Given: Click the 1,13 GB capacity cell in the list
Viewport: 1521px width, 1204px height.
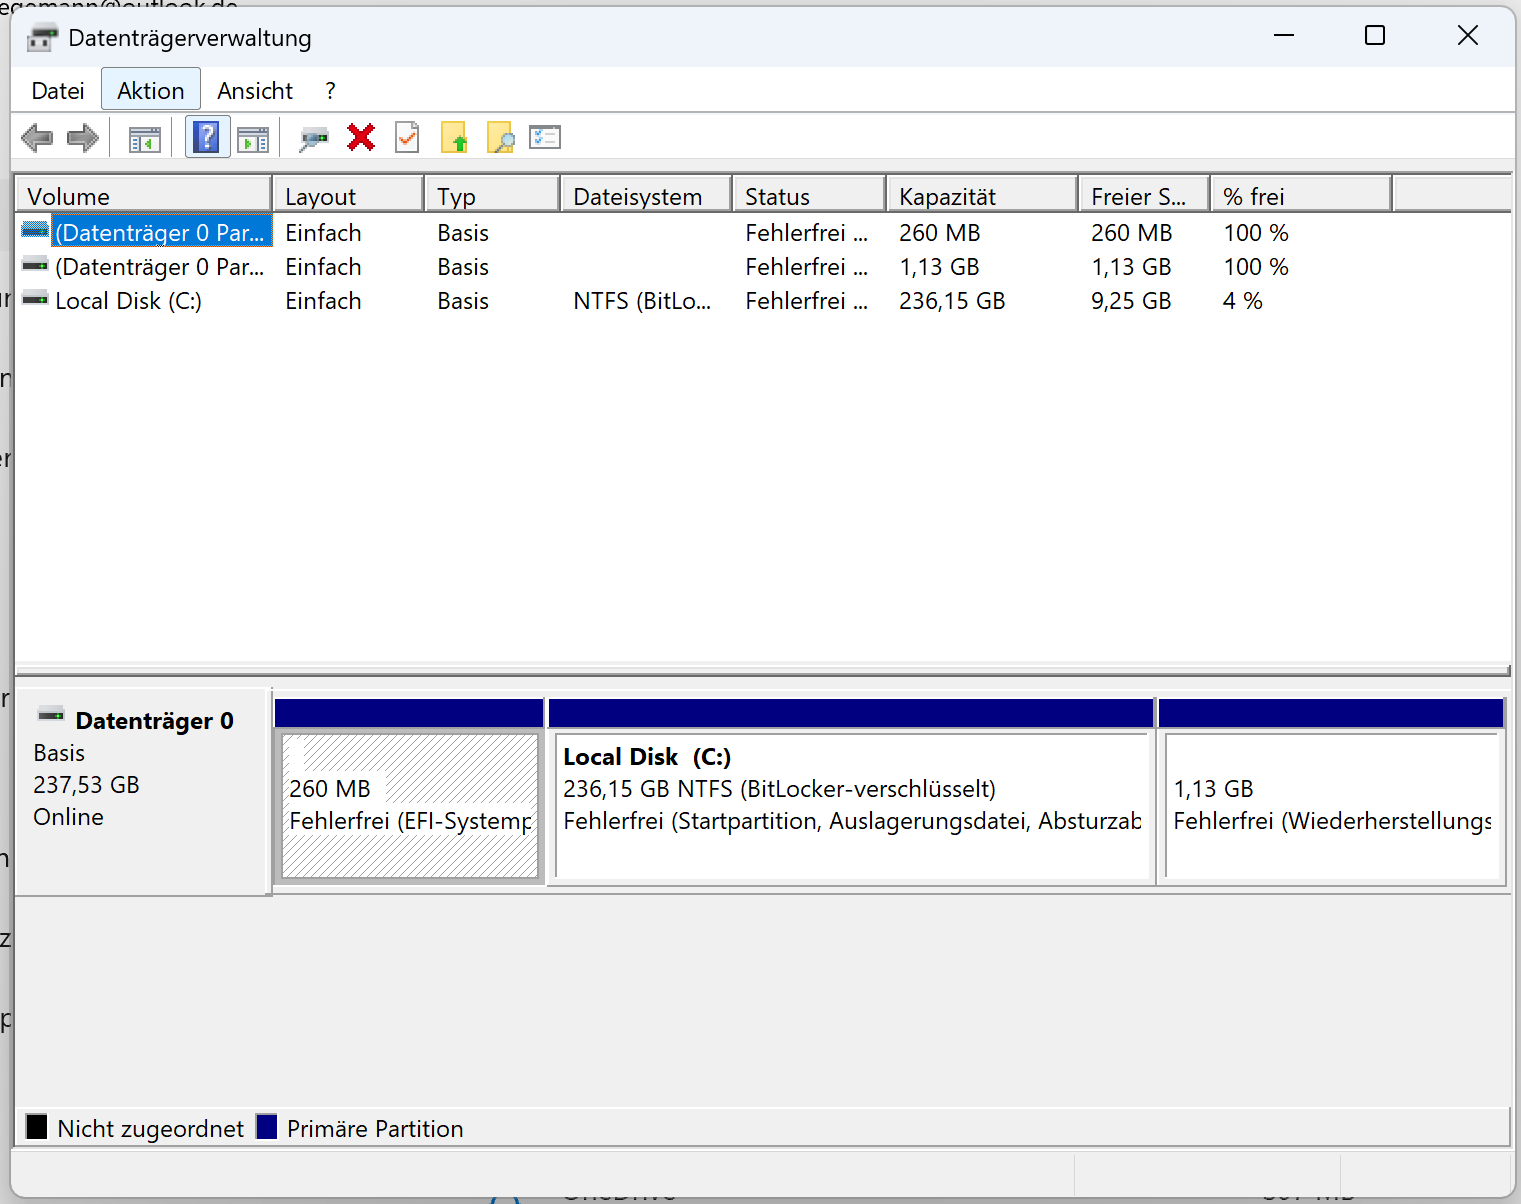Looking at the screenshot, I should coord(939,267).
